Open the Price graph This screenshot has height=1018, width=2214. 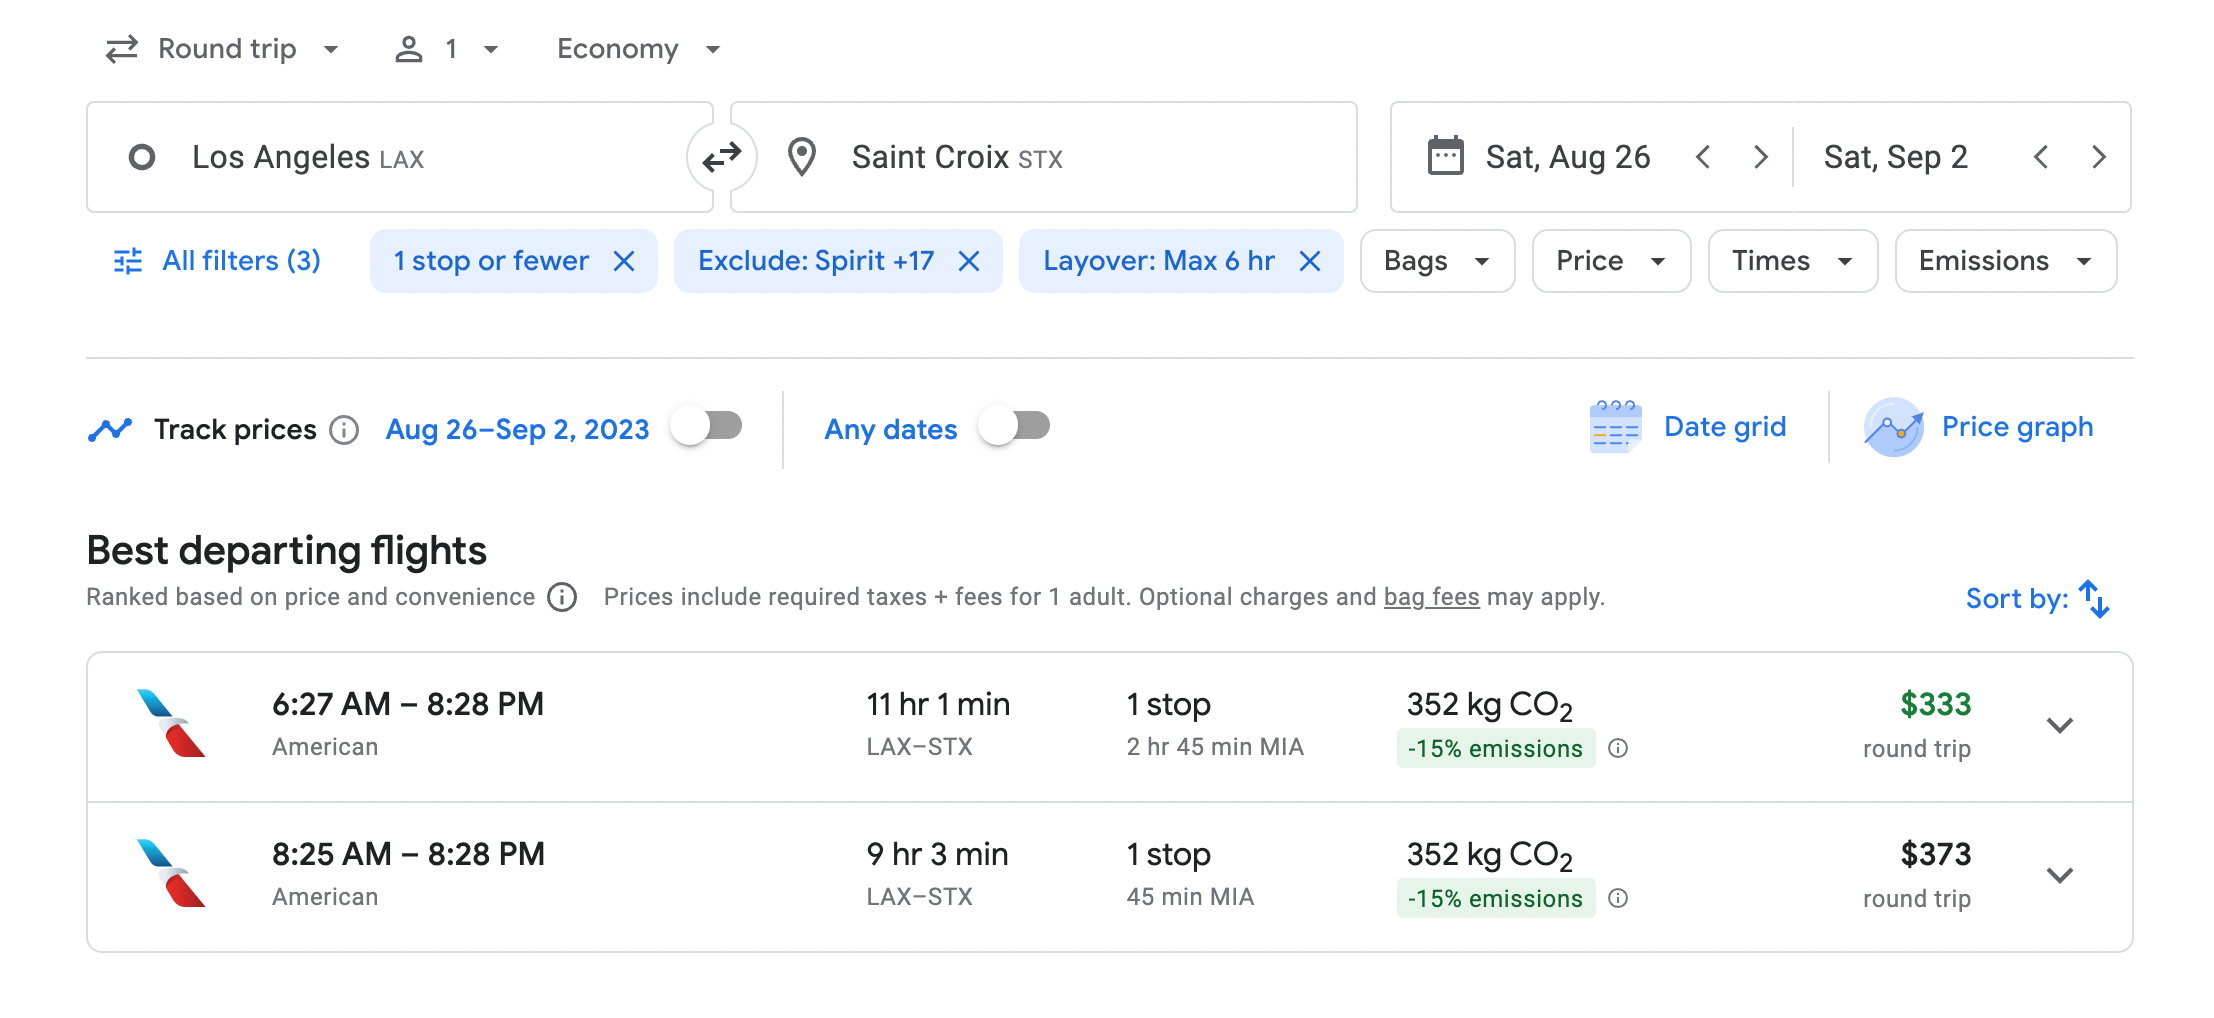tap(1979, 427)
